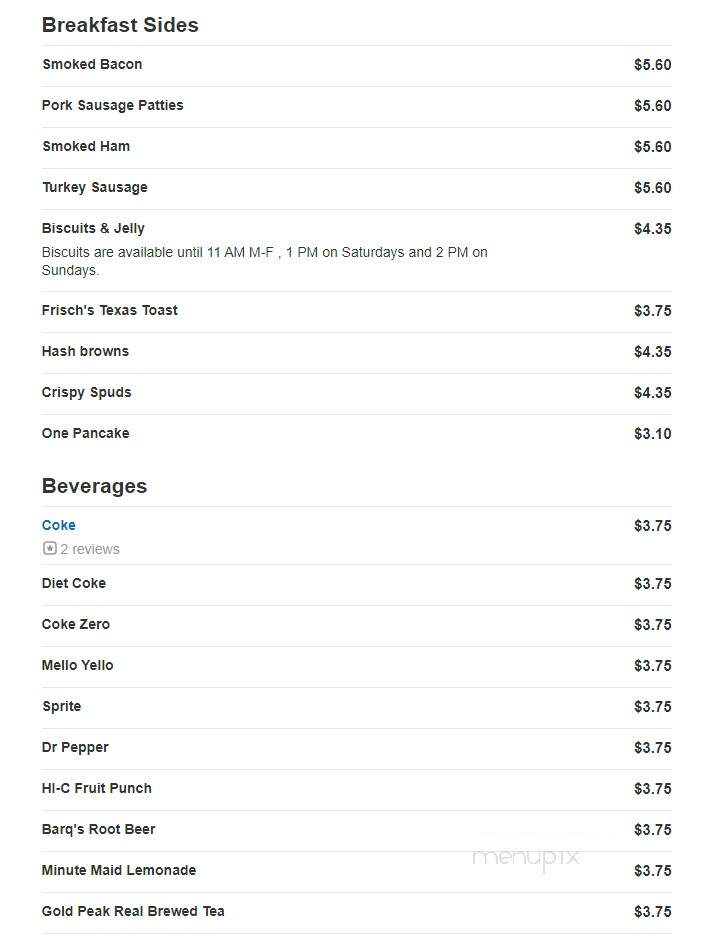Select the Pork Sausage Patties item

pyautogui.click(x=113, y=106)
